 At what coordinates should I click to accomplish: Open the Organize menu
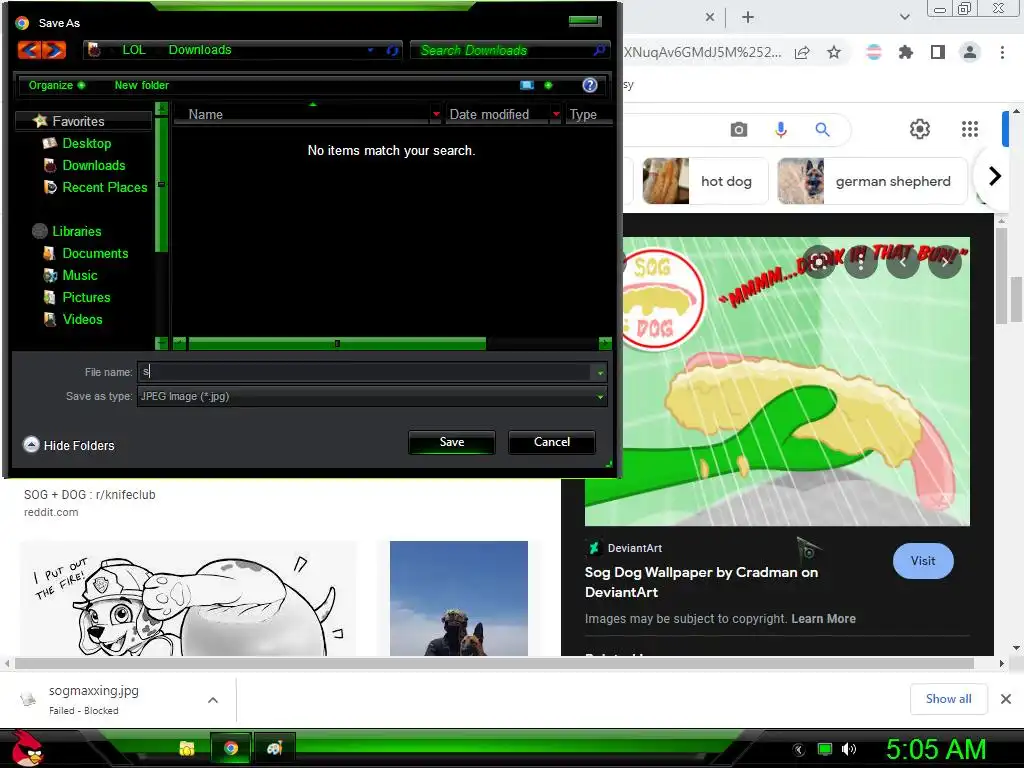tap(56, 86)
